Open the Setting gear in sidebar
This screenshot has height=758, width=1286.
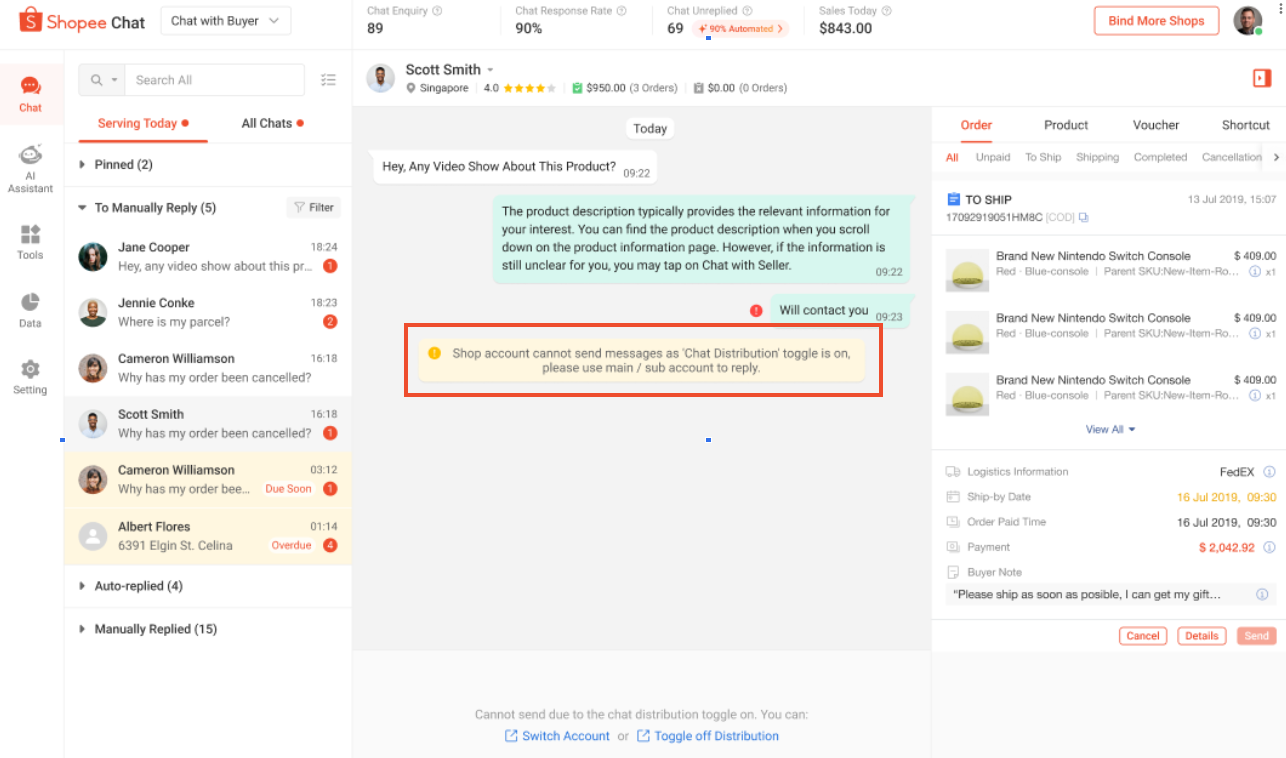pyautogui.click(x=30, y=377)
